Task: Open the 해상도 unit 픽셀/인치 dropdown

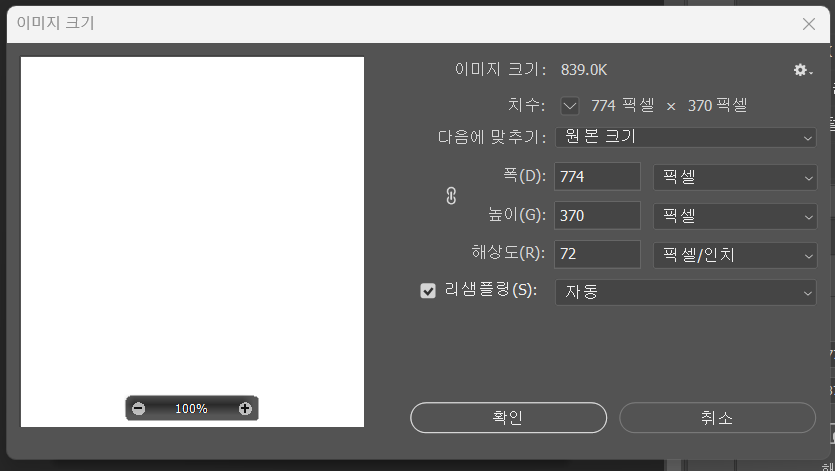Action: (x=734, y=255)
